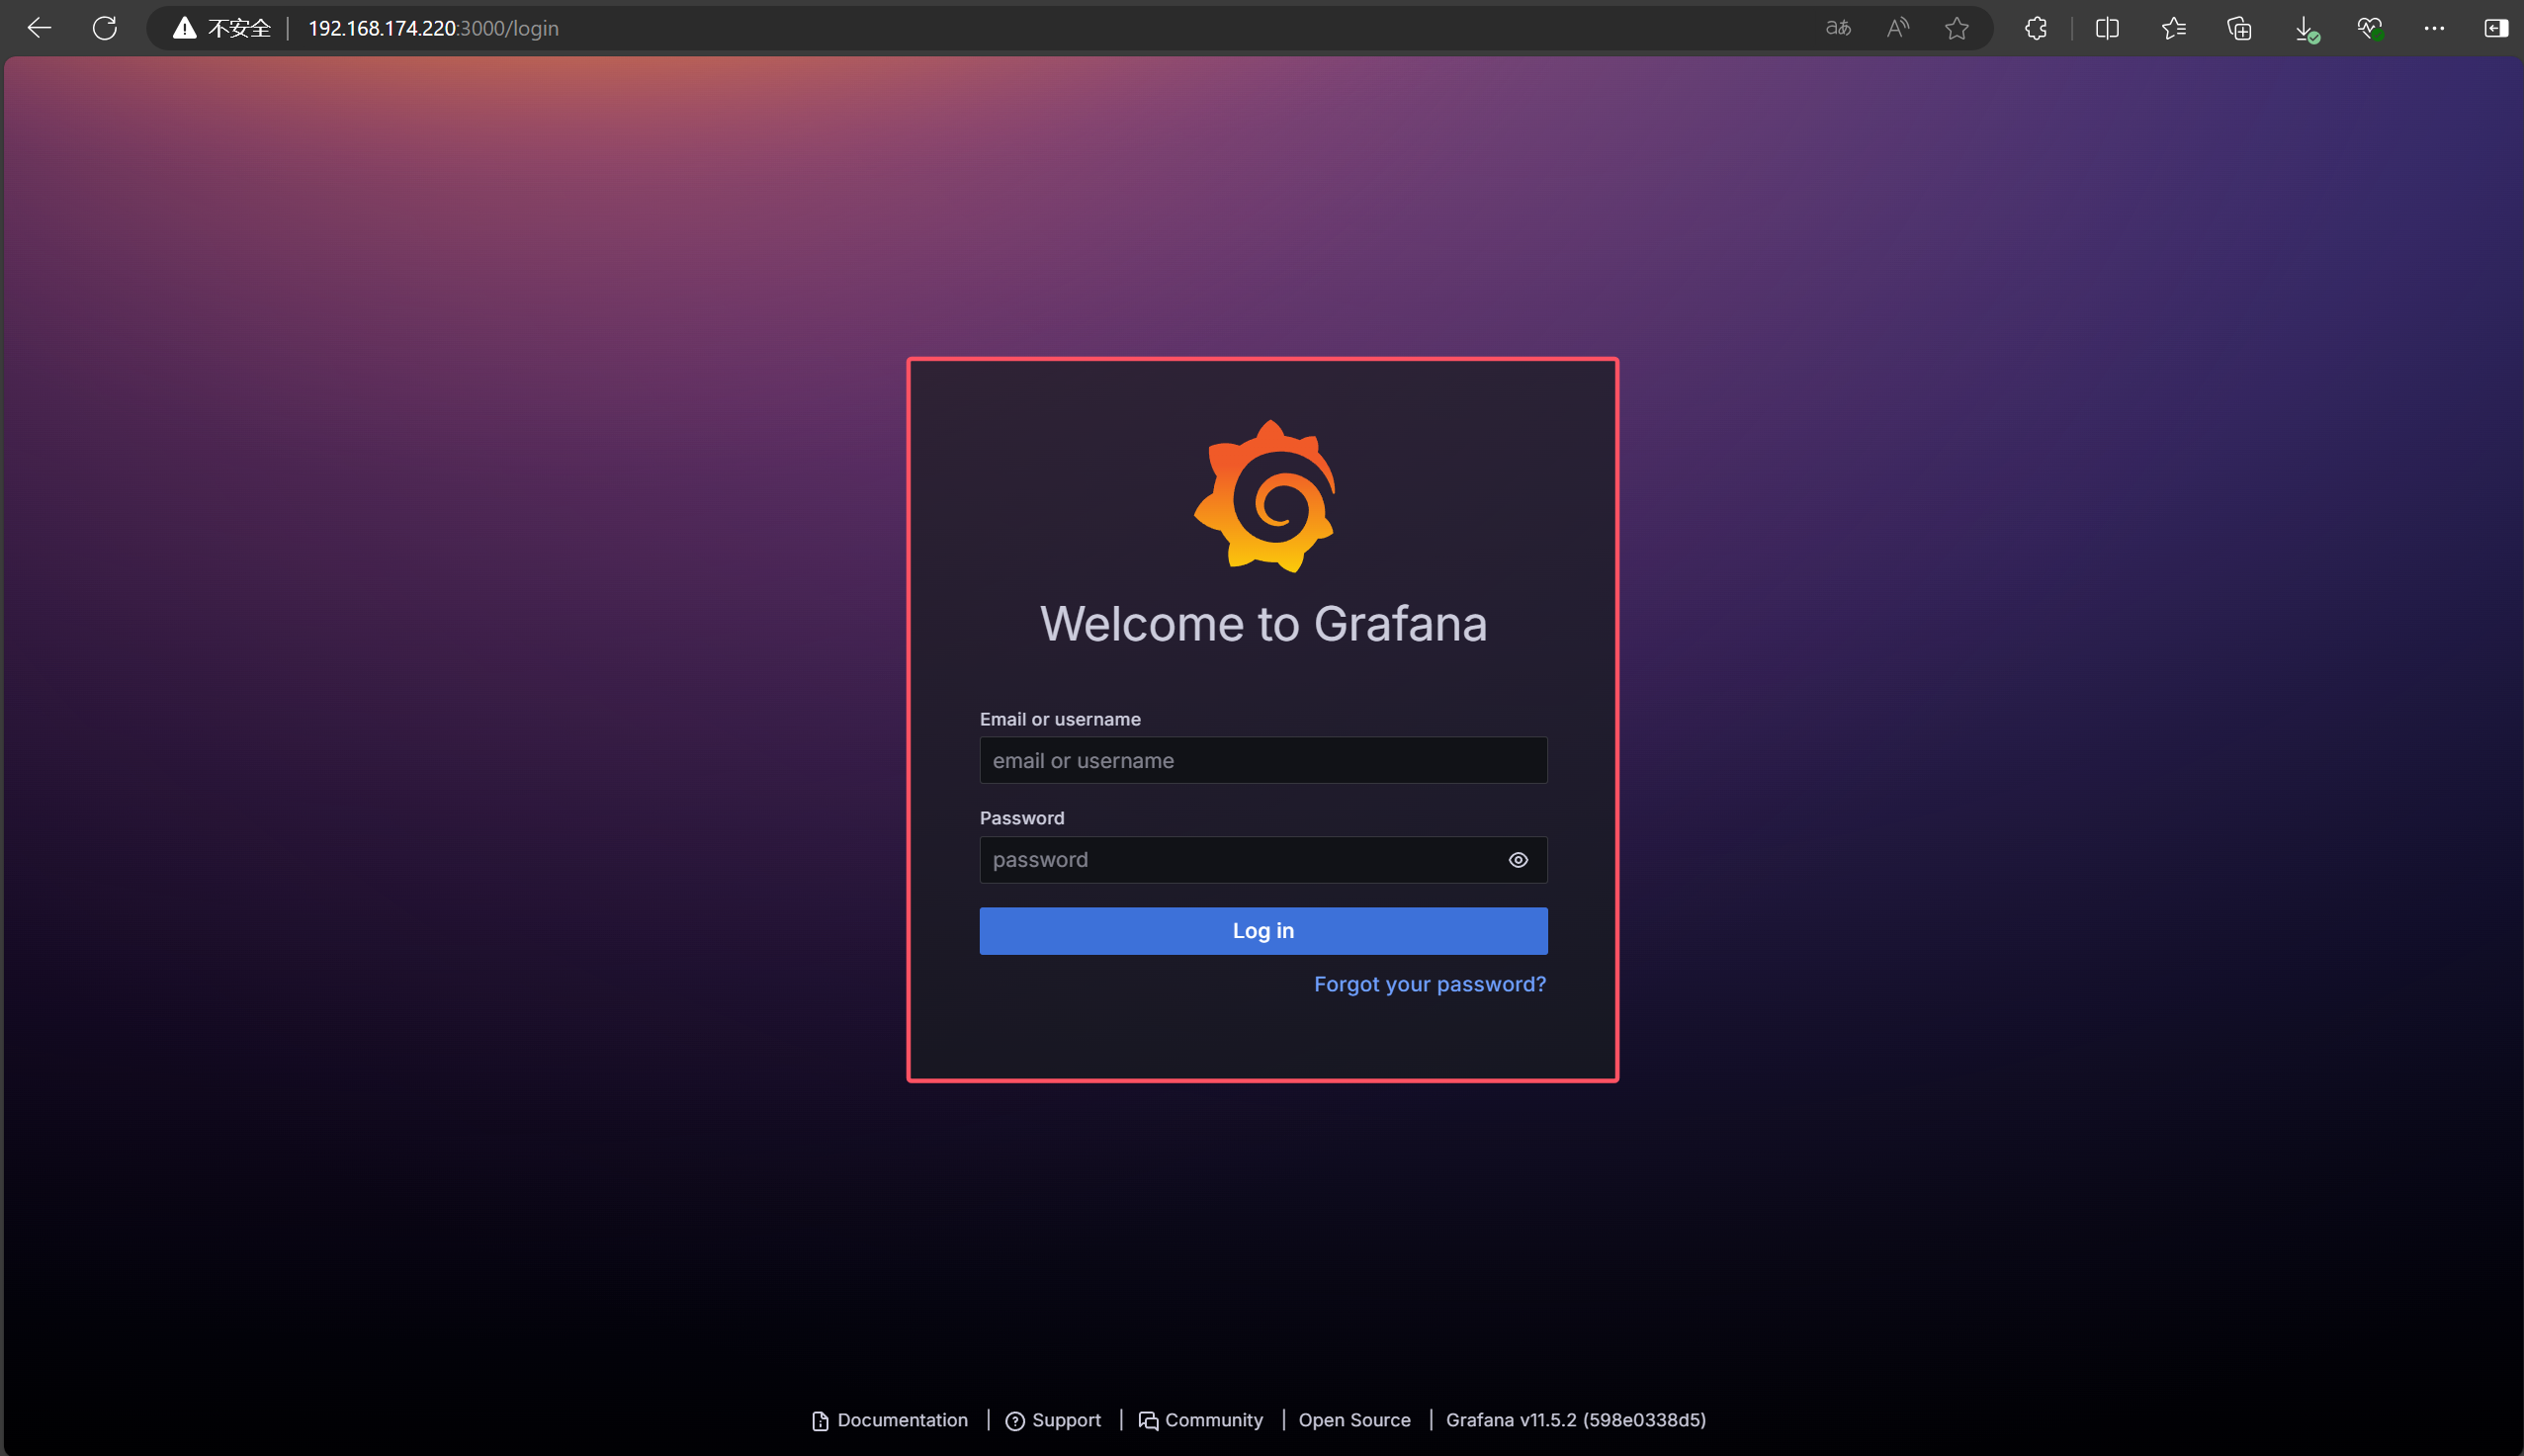This screenshot has height=1456, width=2524.
Task: Click the 不安全 security label
Action: coord(239,28)
